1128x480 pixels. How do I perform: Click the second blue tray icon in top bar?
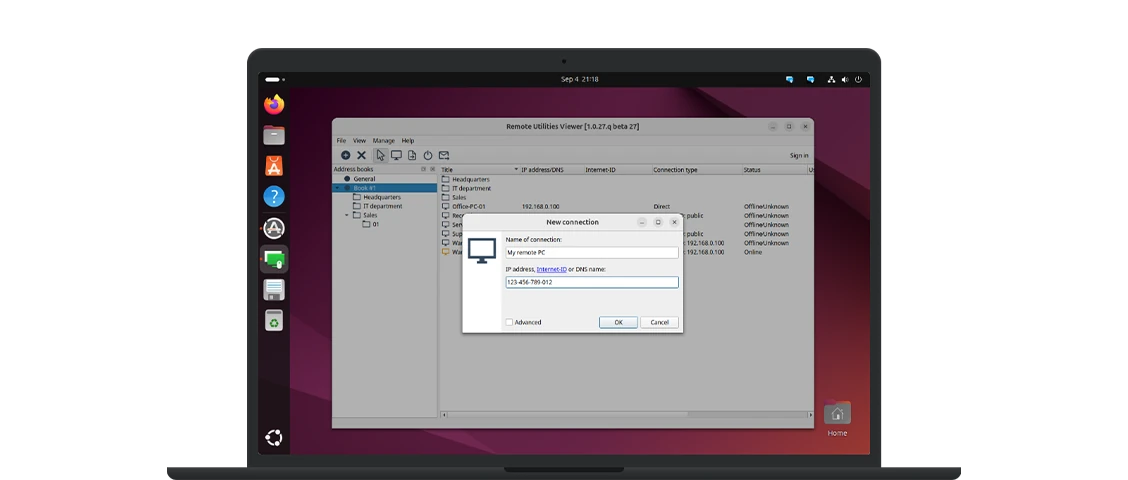(x=810, y=80)
